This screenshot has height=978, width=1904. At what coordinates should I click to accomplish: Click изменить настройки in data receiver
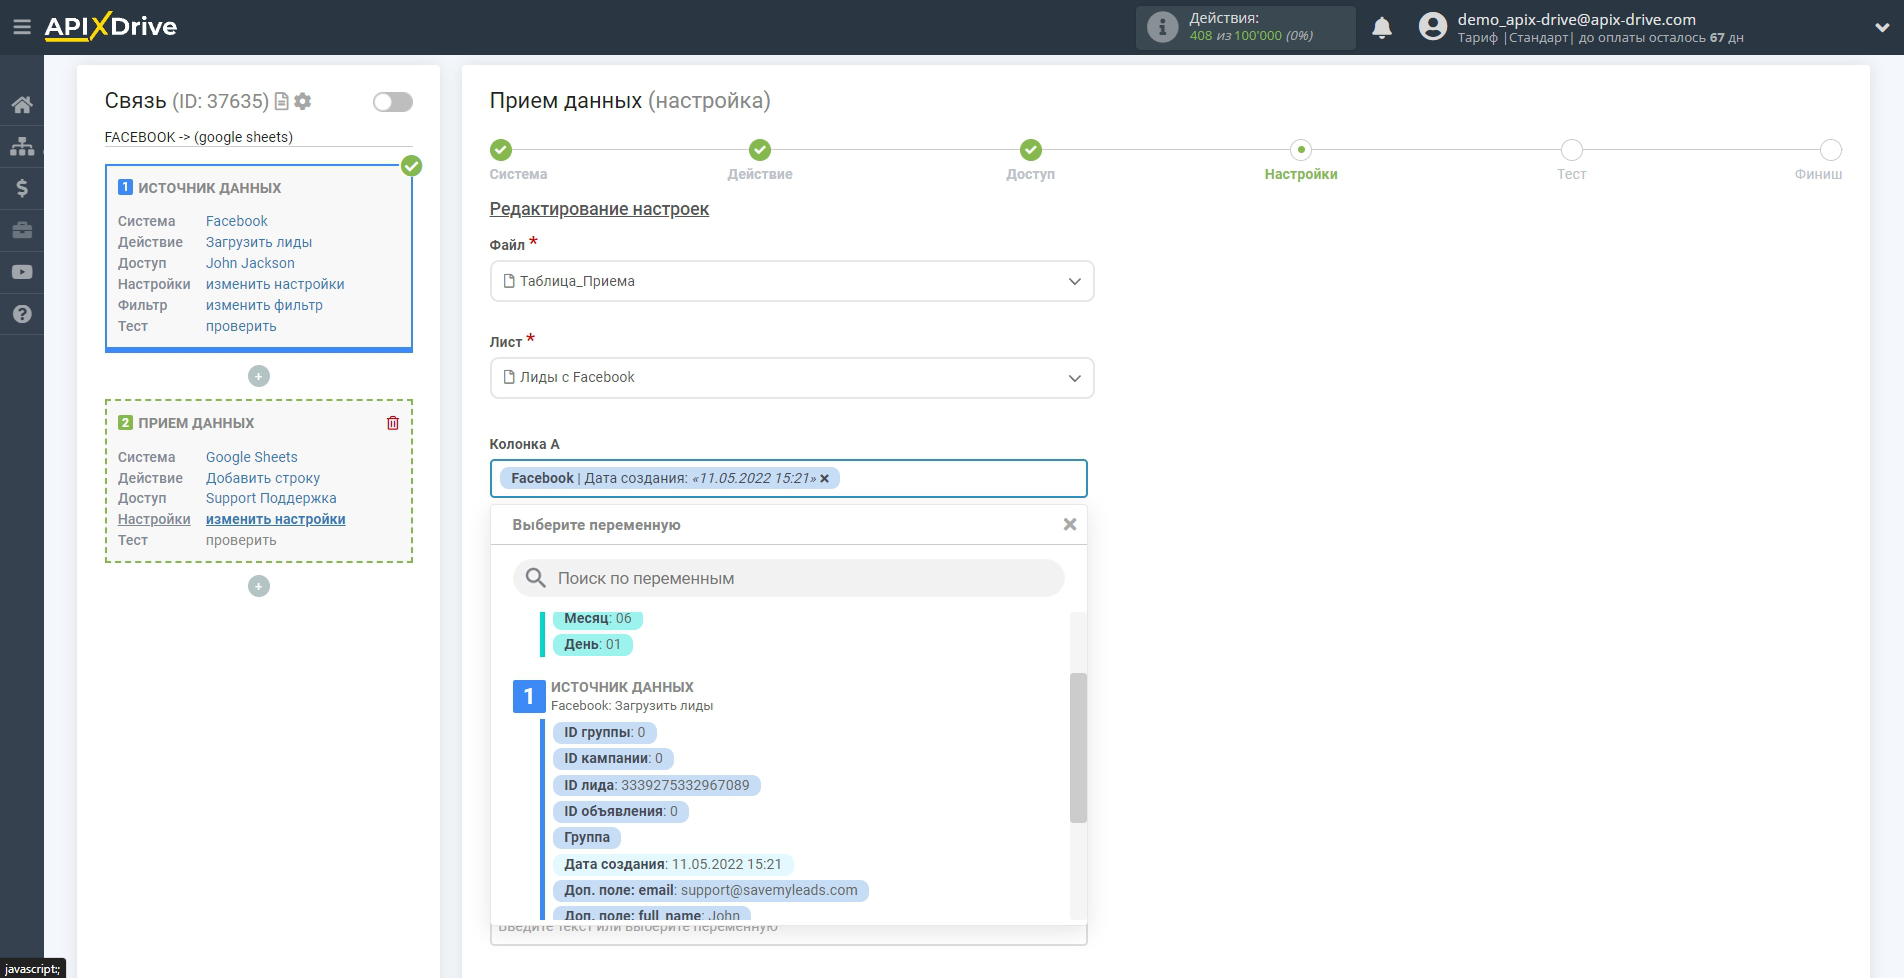point(276,519)
